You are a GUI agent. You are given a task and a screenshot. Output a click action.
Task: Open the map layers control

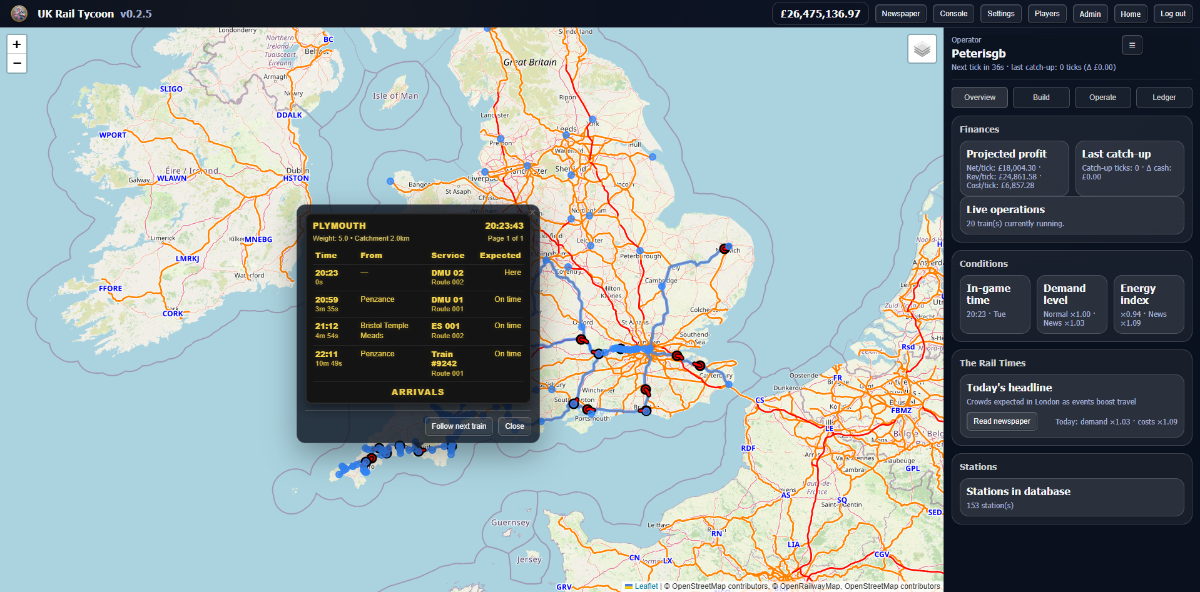(x=922, y=49)
